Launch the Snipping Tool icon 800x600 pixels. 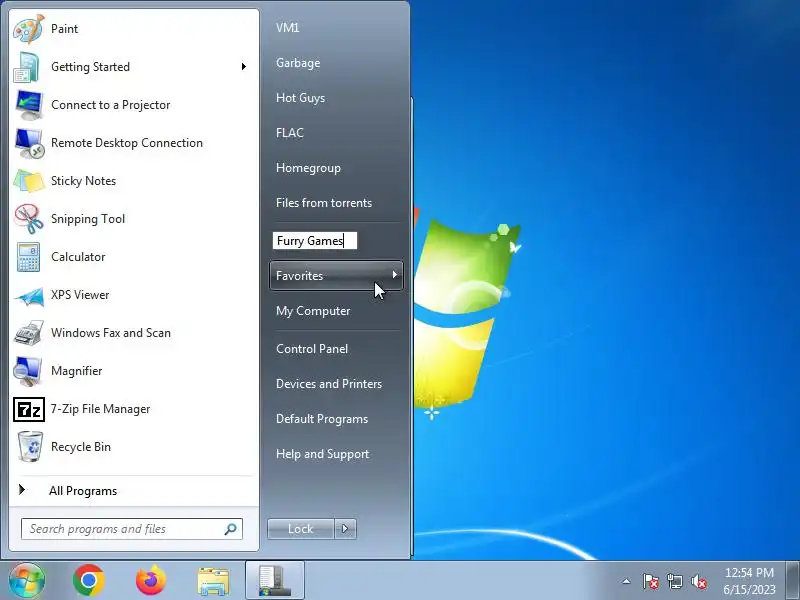[x=29, y=219]
